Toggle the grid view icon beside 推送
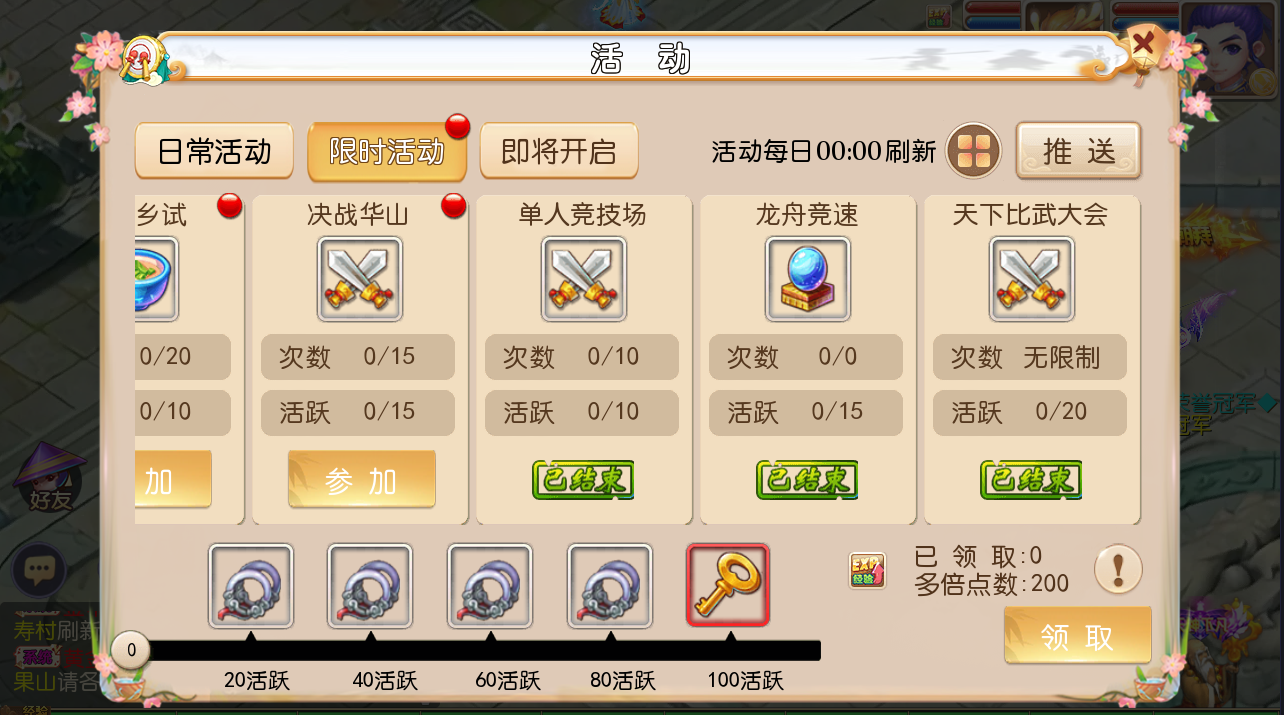Image resolution: width=1284 pixels, height=715 pixels. tap(974, 151)
